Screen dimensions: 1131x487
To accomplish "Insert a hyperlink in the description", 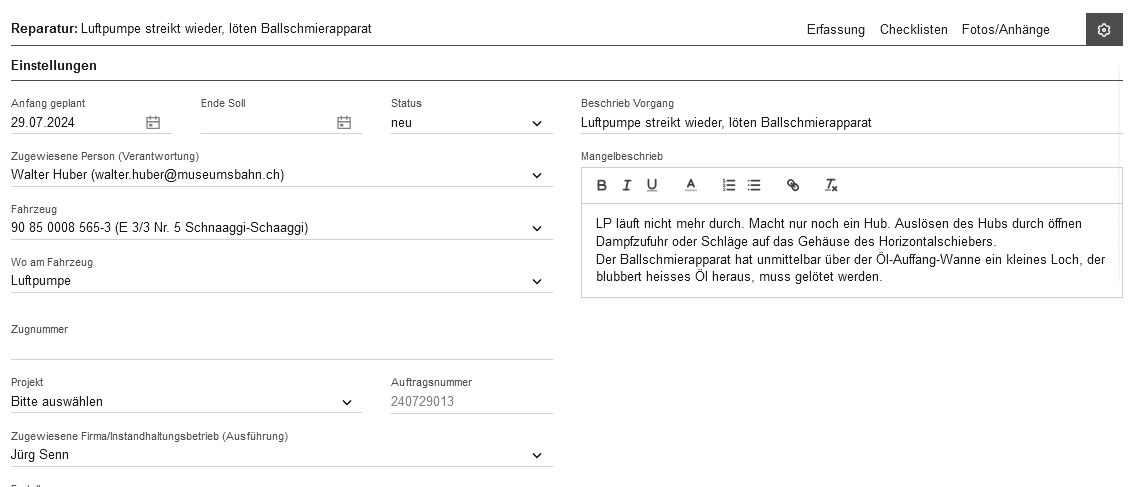I will point(793,185).
